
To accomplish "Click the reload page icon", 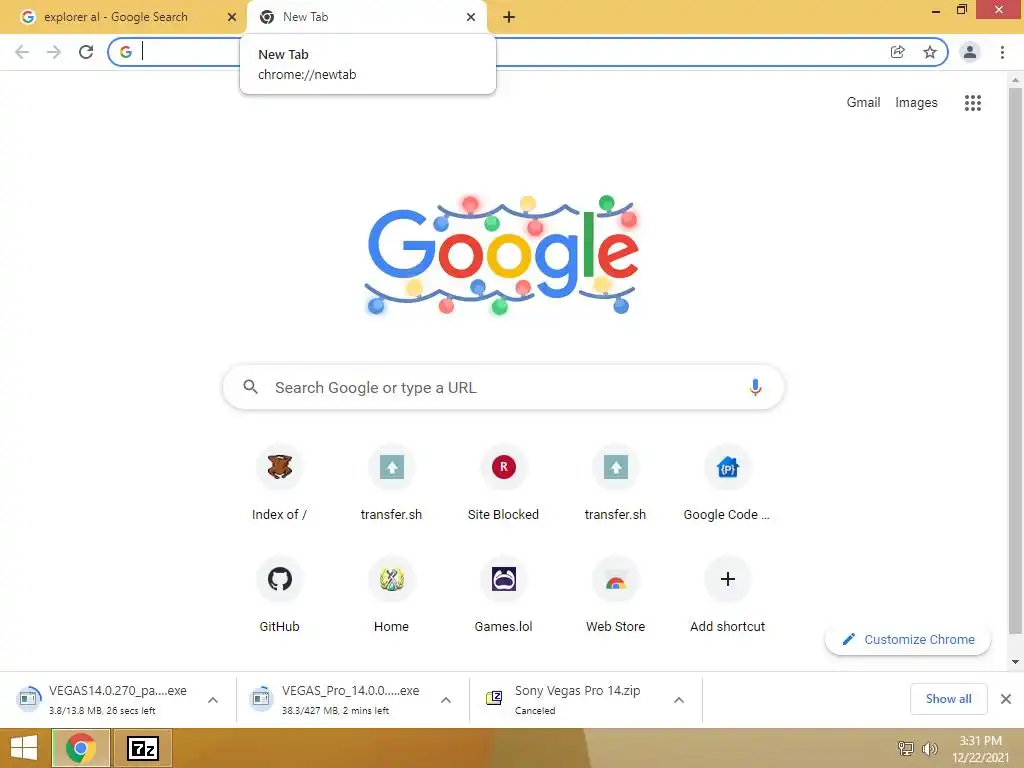I will click(x=86, y=52).
